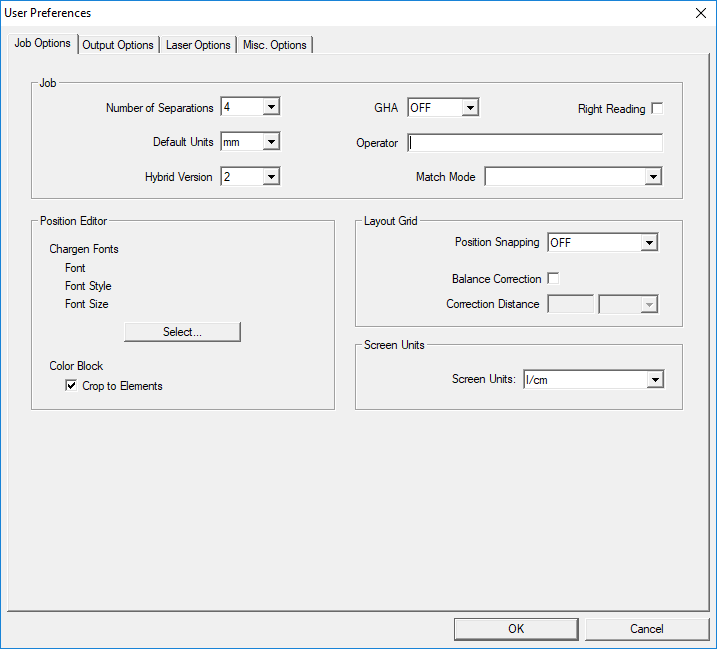The width and height of the screenshot is (717, 649).
Task: Switch to the Output Options tab
Action: tap(118, 45)
